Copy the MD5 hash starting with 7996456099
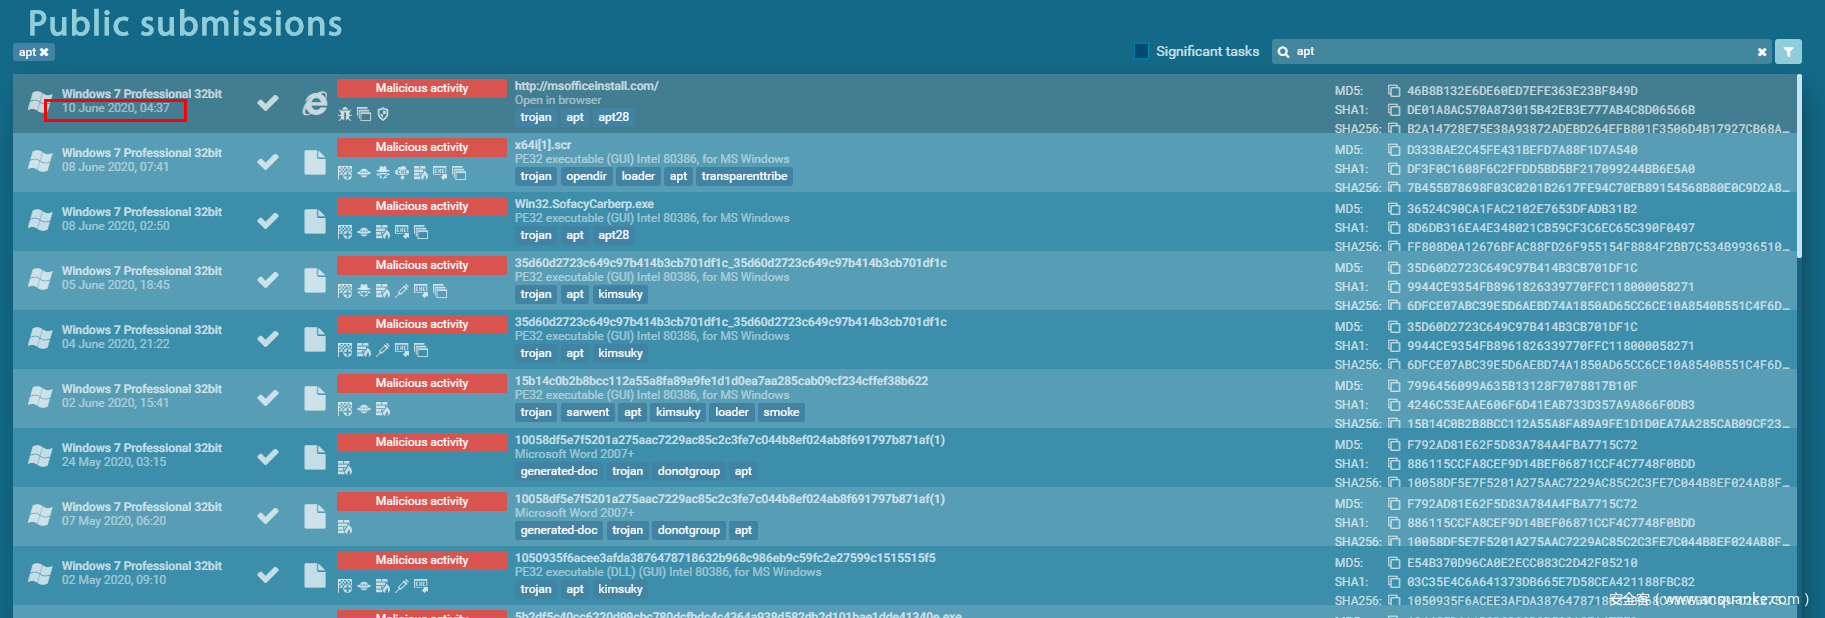This screenshot has width=1825, height=618. 1393,386
